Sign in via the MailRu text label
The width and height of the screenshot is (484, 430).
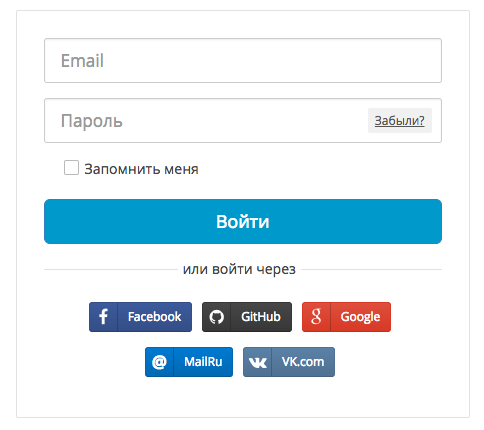coord(203,362)
